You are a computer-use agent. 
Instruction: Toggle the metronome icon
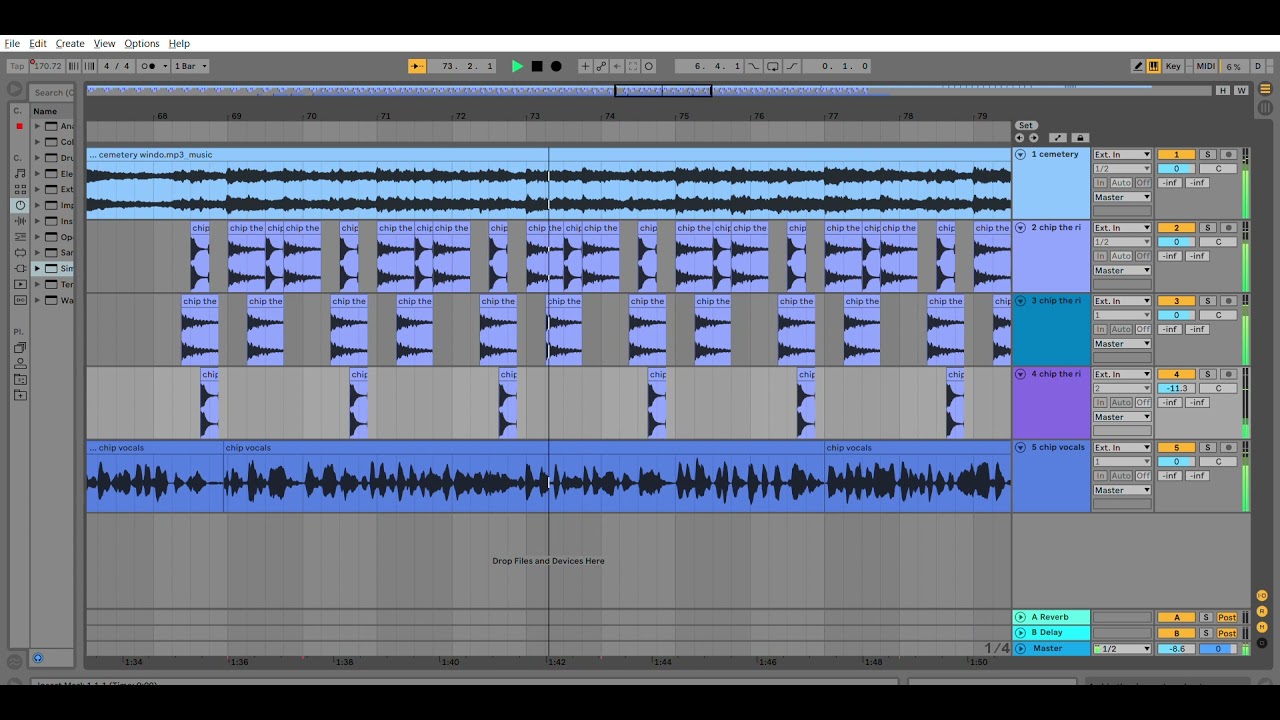click(148, 66)
